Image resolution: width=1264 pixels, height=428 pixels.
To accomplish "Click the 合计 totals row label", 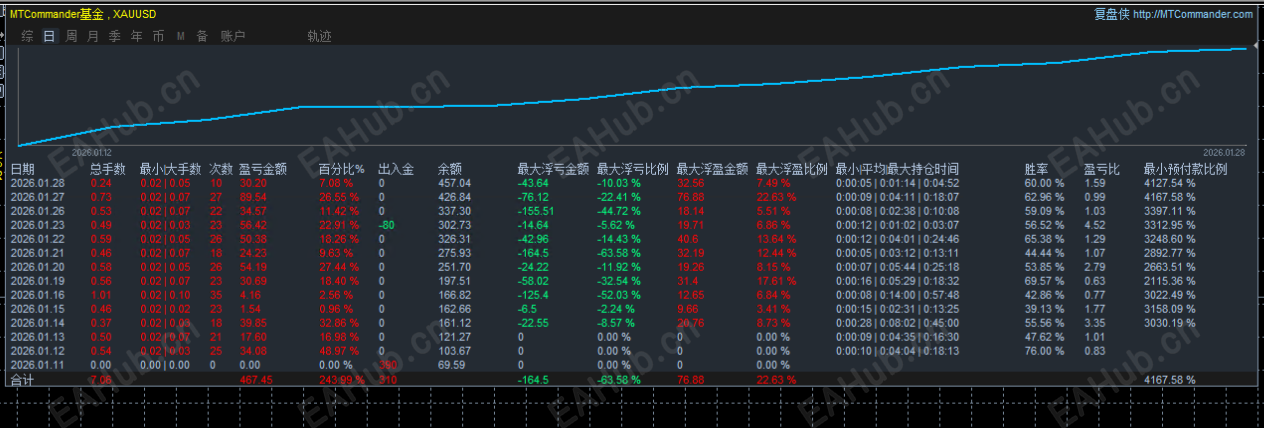I will 22,380.
